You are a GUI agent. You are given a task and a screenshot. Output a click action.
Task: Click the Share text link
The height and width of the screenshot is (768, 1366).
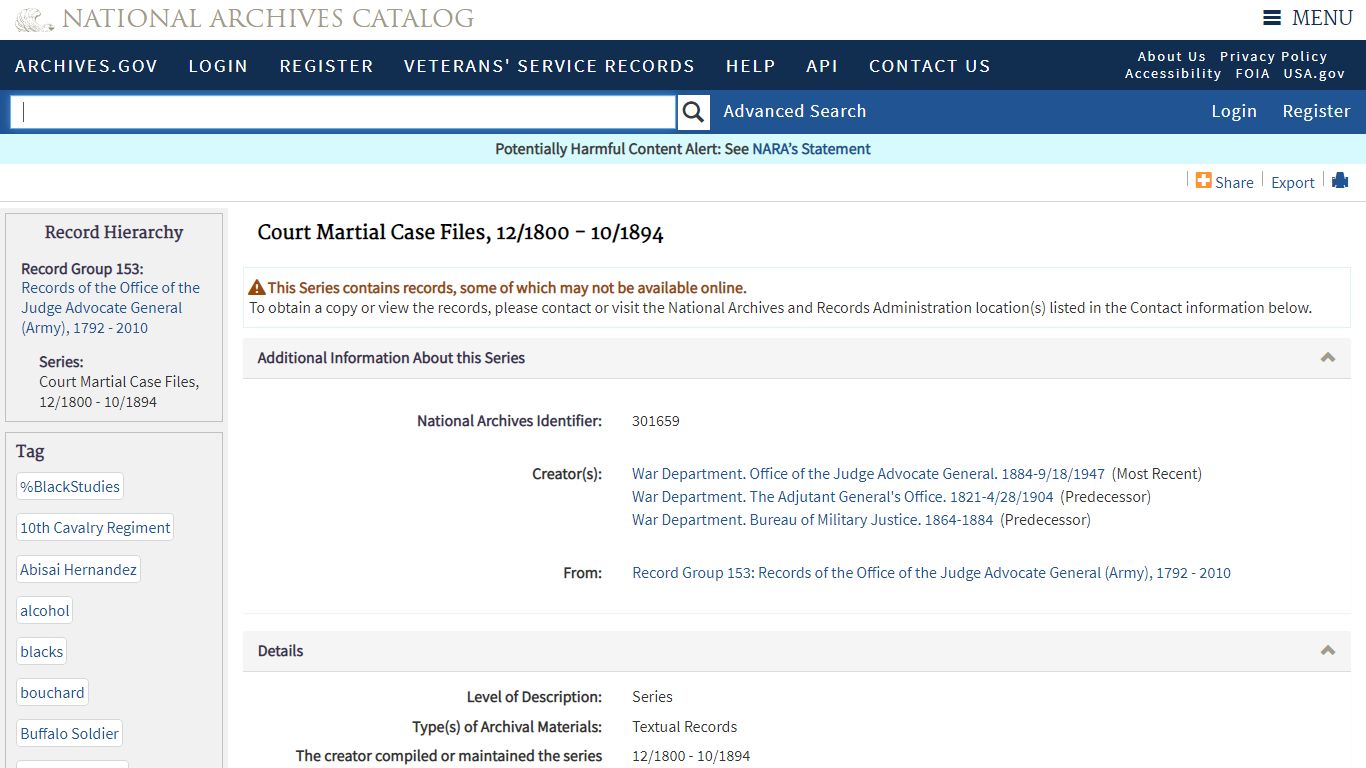(x=1234, y=182)
